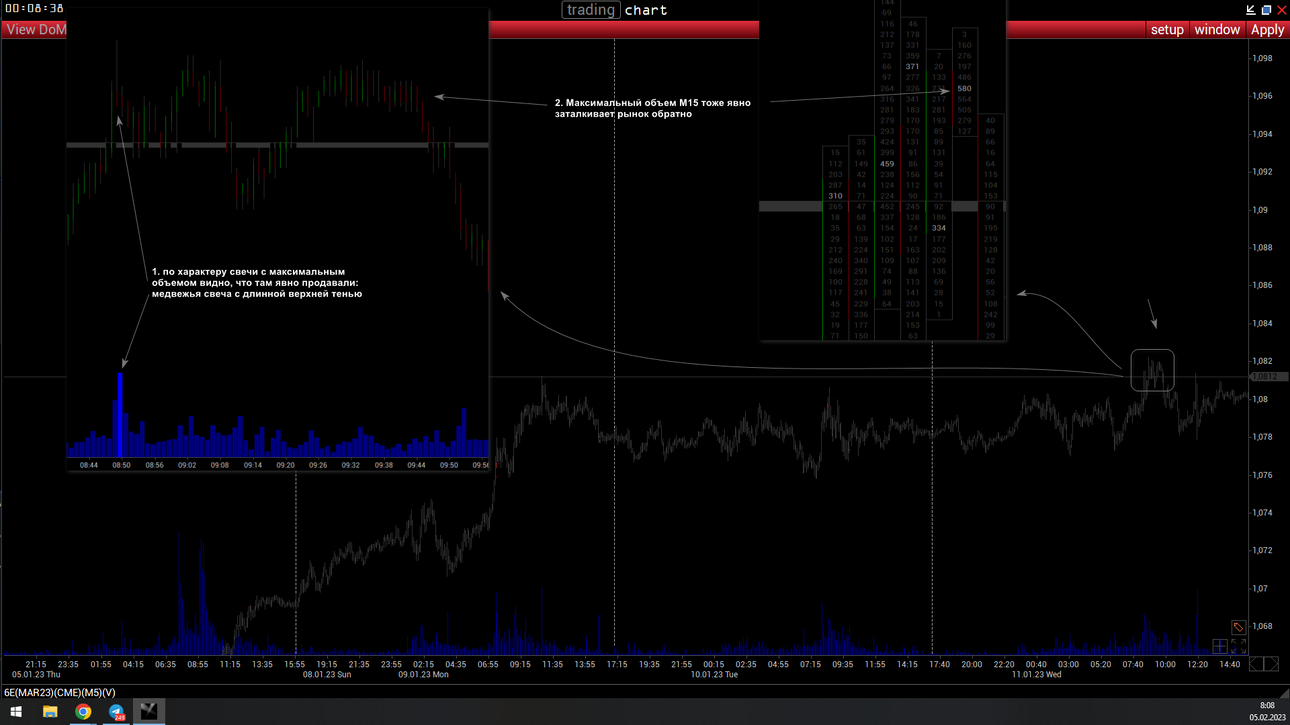The height and width of the screenshot is (725, 1290).
Task: Select the trading platform taskbar icon
Action: coord(149,712)
